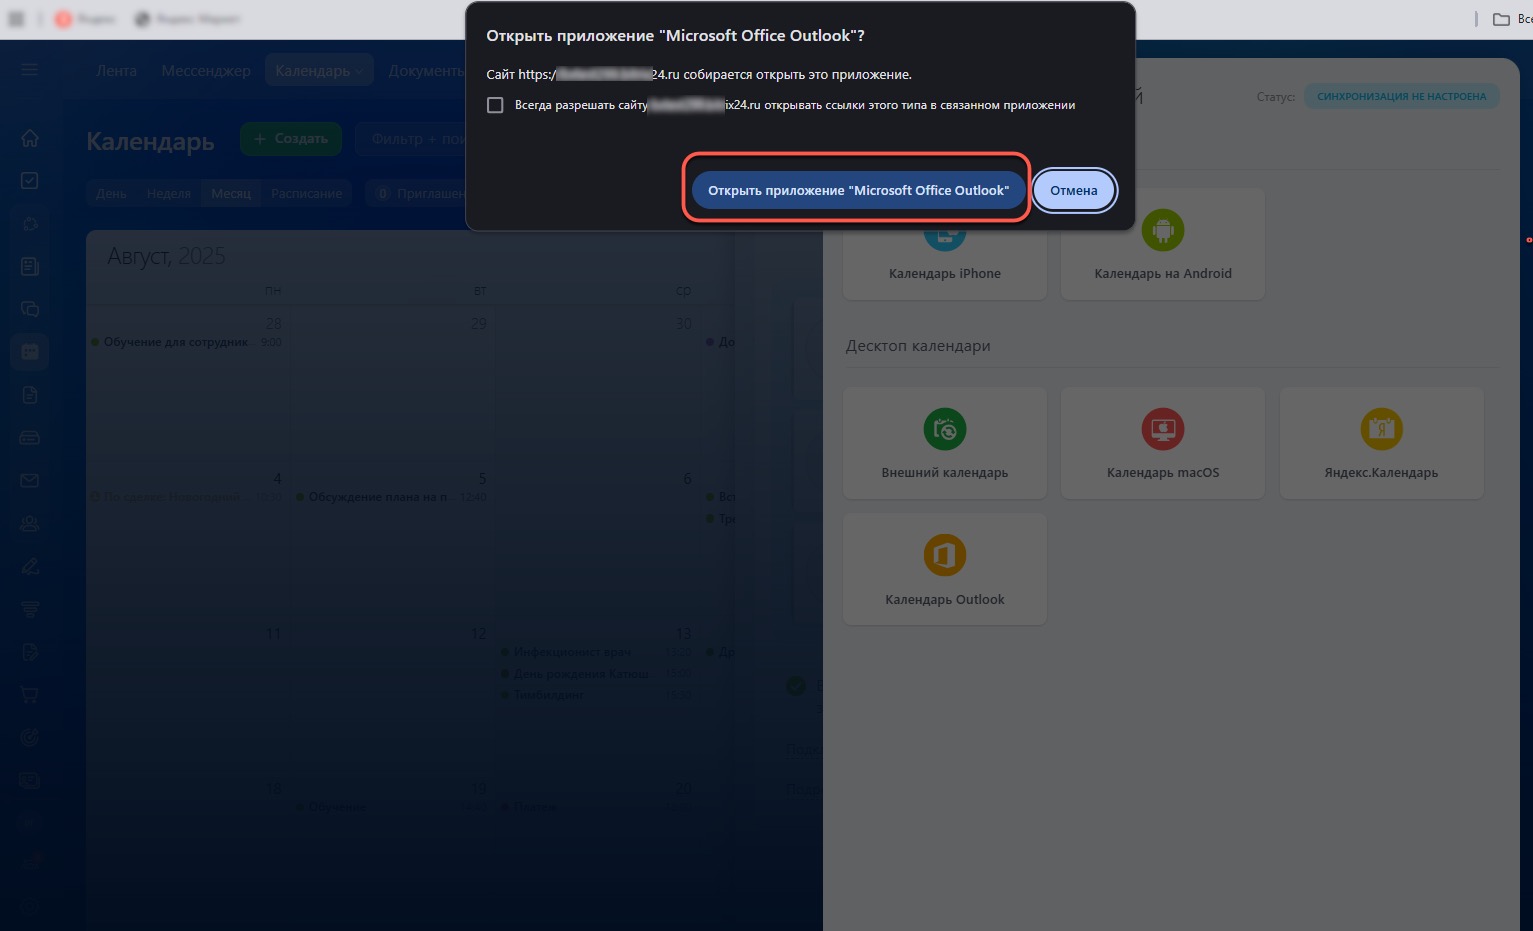Open the news feed page icon in sidebar
Image resolution: width=1533 pixels, height=931 pixels.
30,266
